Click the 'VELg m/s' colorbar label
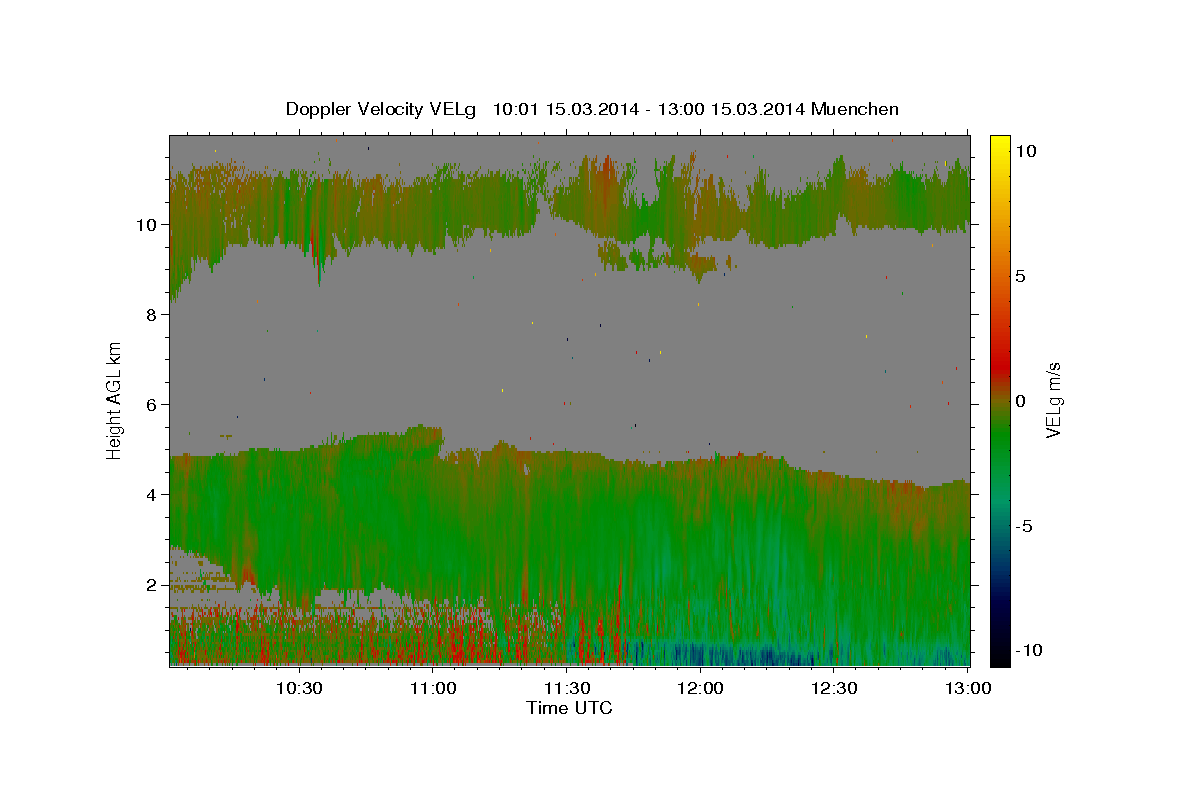 pos(1053,400)
